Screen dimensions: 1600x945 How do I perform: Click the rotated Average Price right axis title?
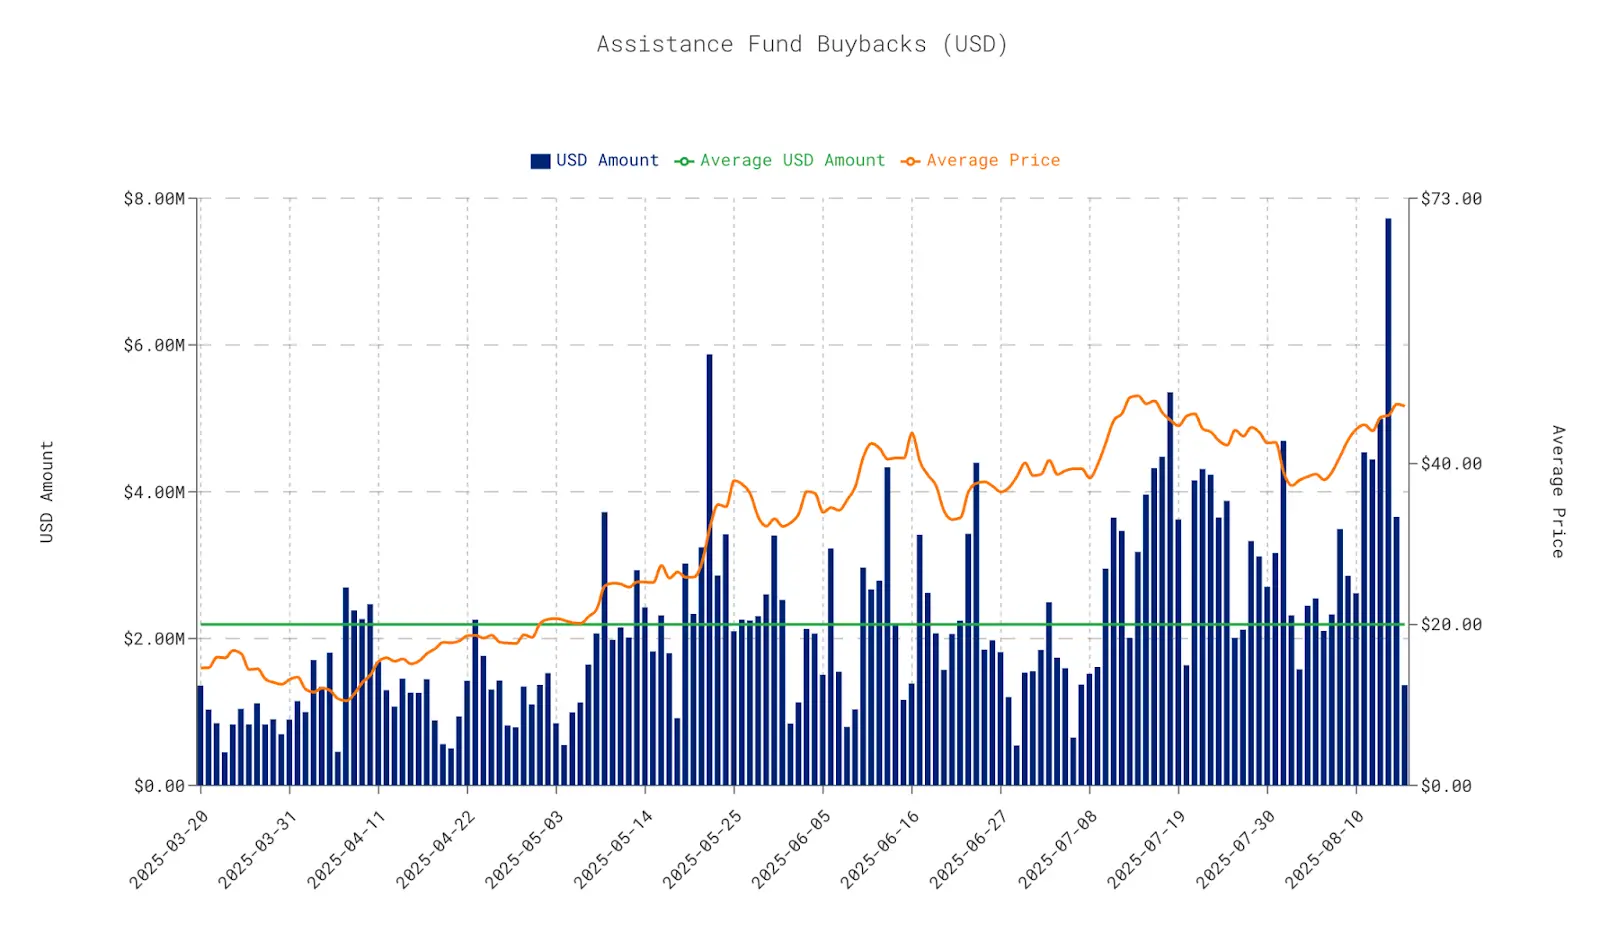click(x=1557, y=492)
